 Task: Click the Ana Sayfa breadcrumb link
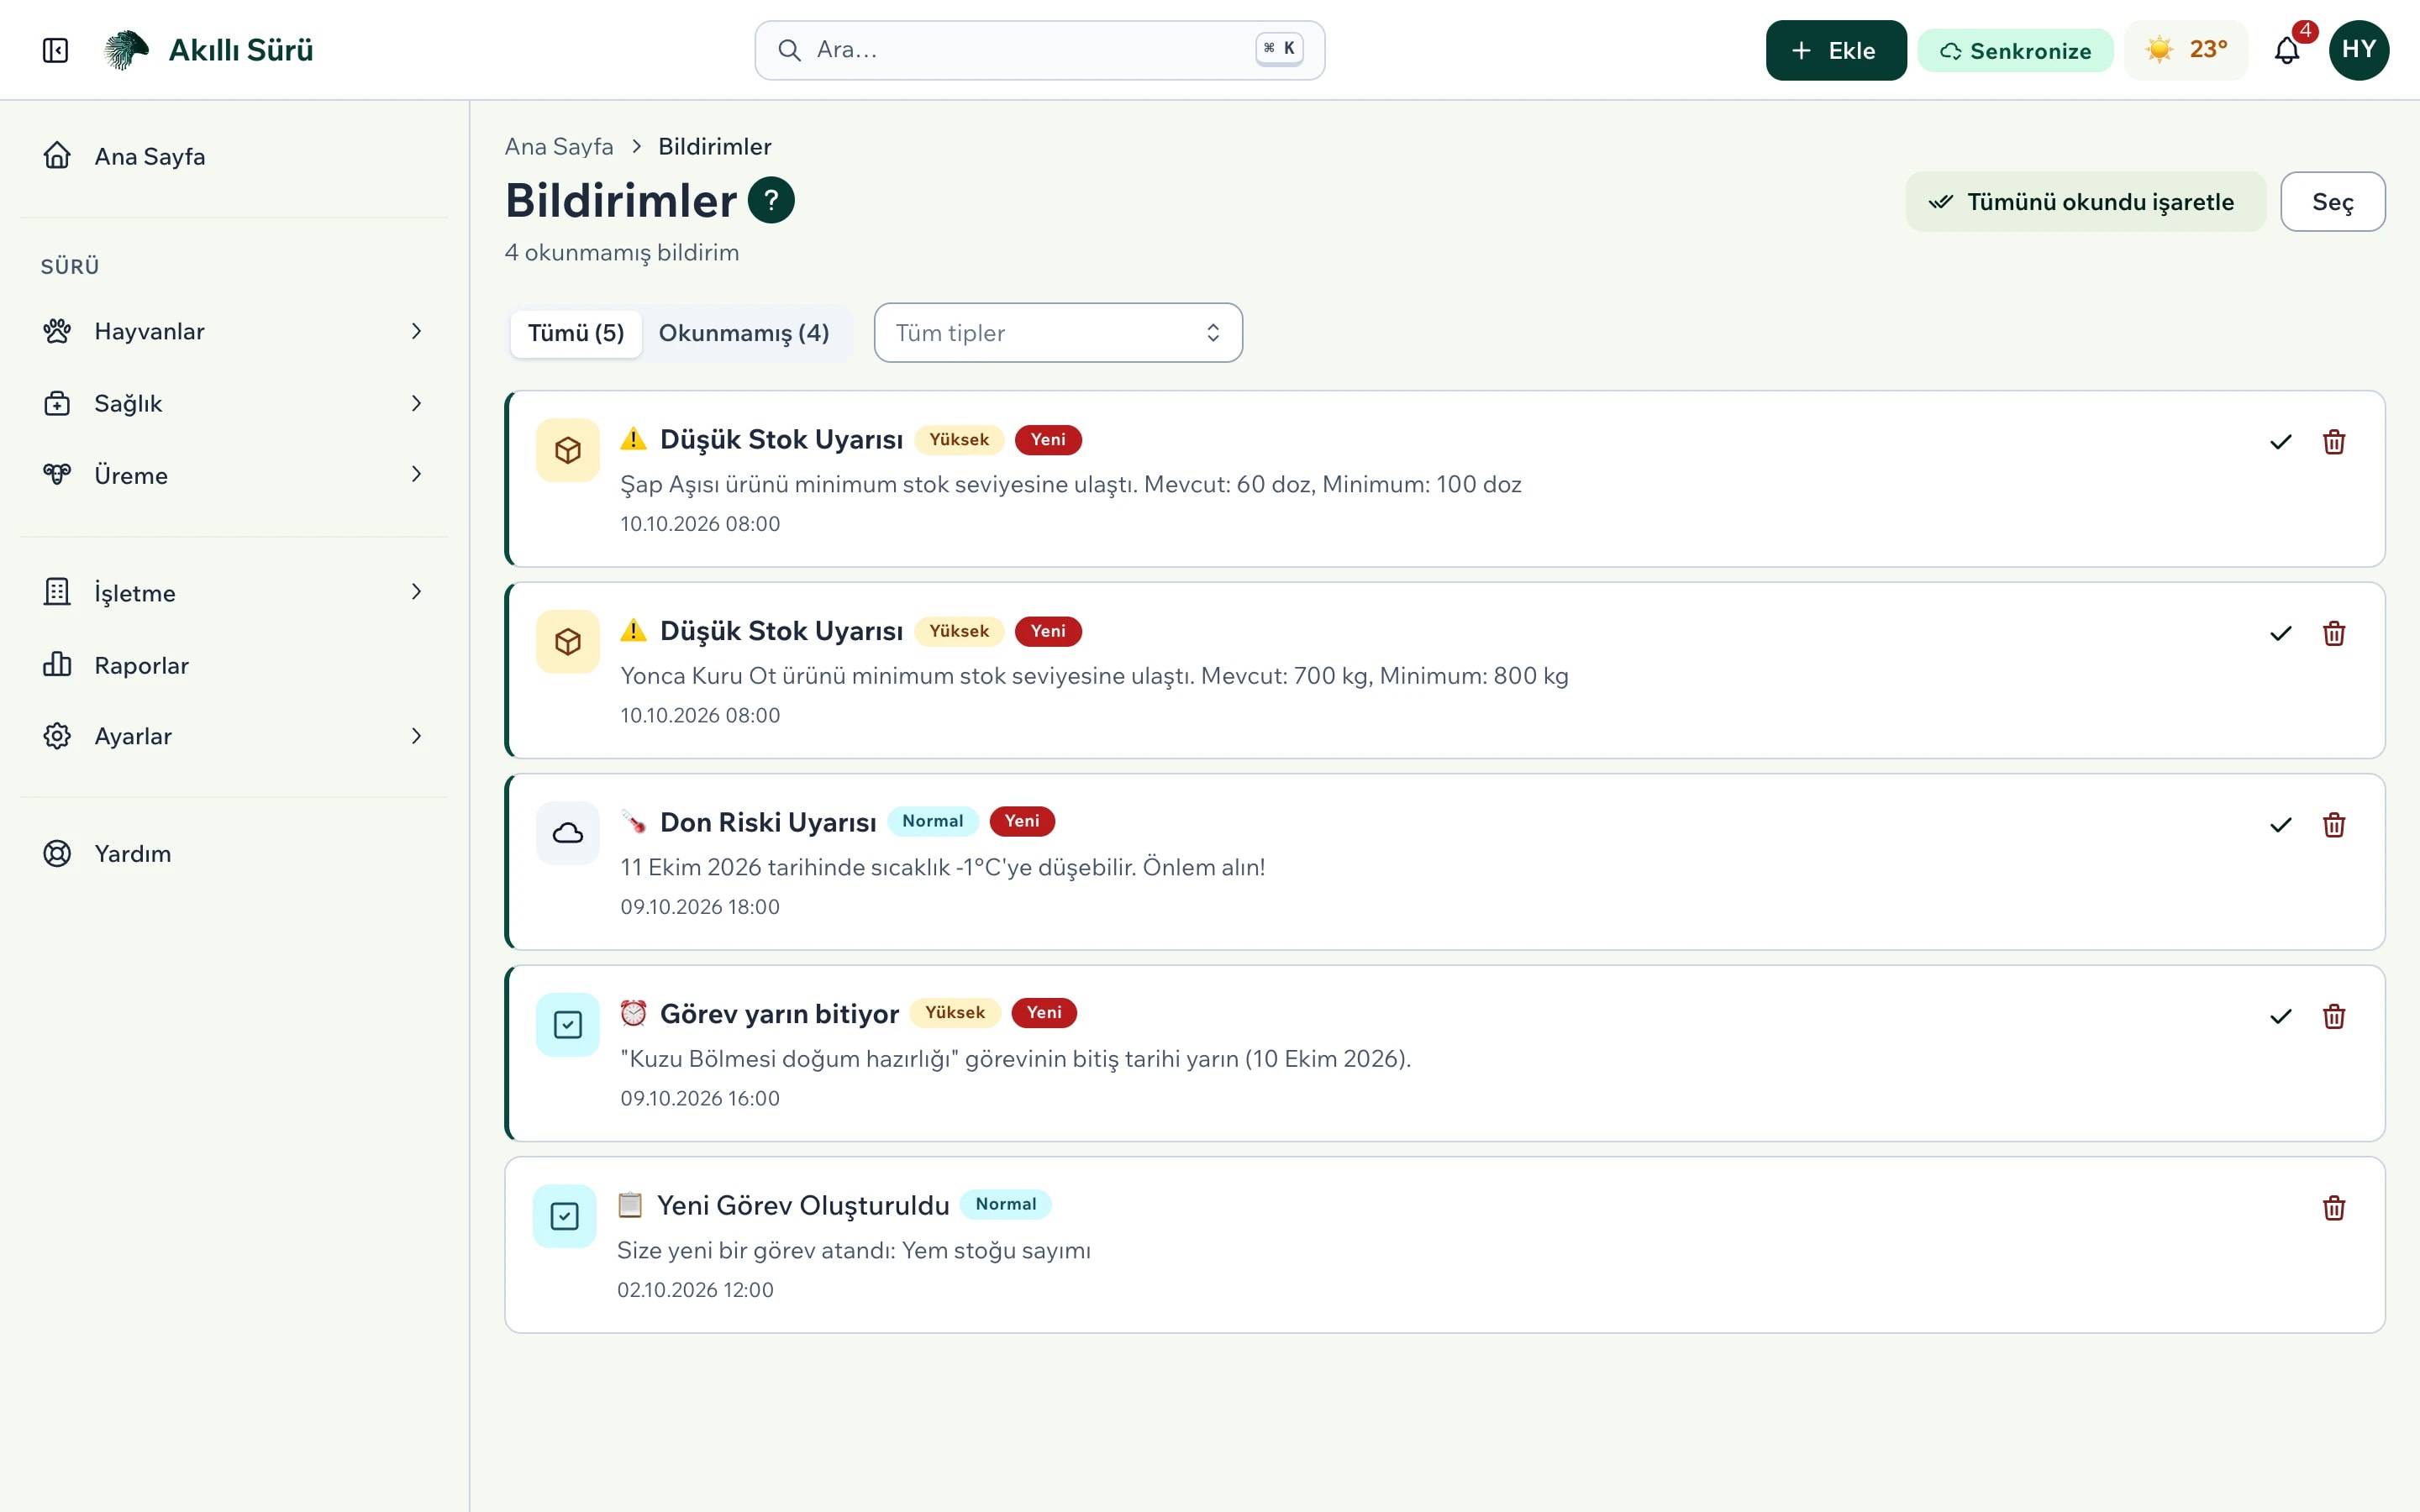click(x=558, y=147)
